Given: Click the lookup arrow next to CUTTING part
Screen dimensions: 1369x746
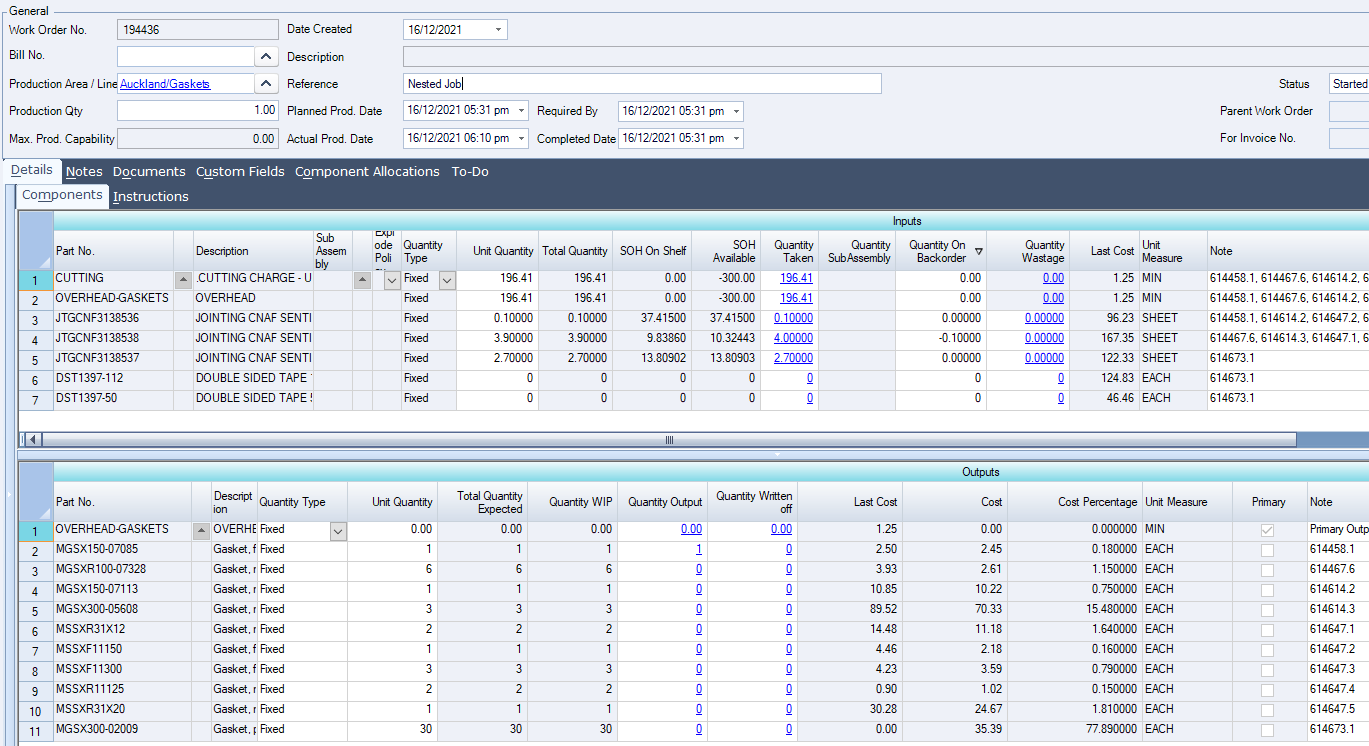Looking at the screenshot, I should [x=183, y=280].
